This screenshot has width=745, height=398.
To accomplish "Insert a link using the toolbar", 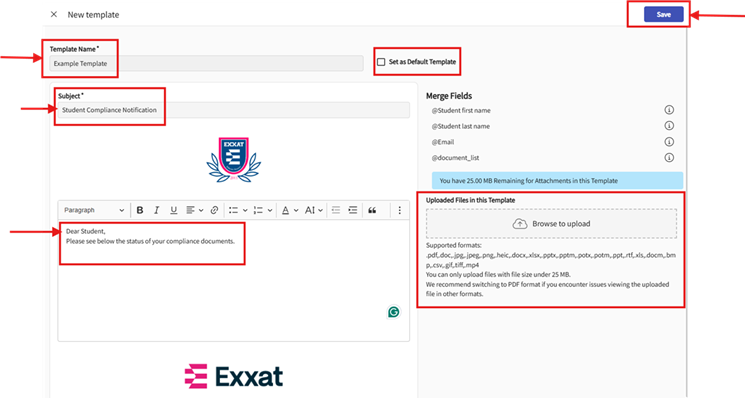I will coord(214,210).
